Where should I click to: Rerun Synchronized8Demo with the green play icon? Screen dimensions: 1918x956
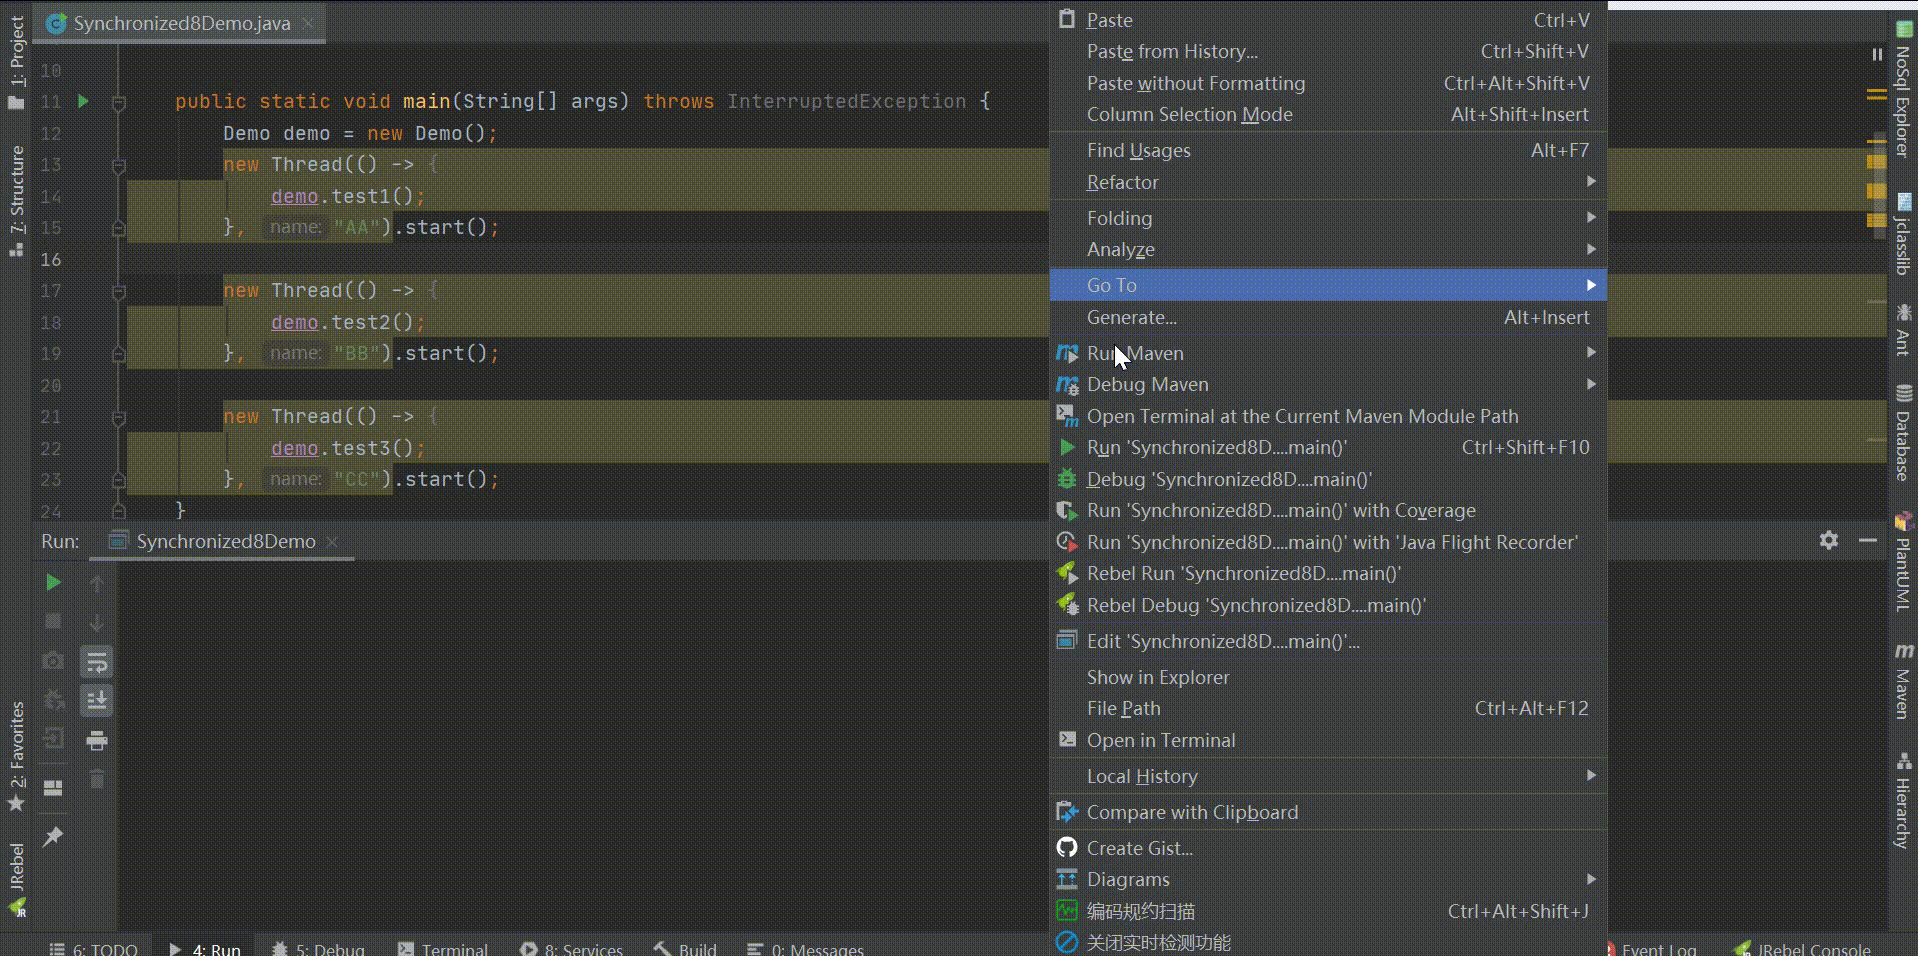(53, 582)
